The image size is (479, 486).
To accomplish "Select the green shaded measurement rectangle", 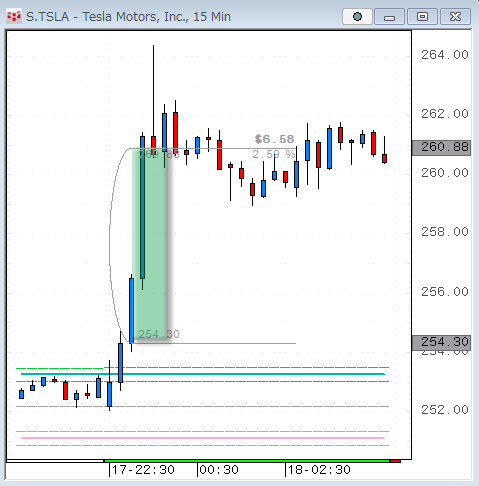I will (x=150, y=245).
